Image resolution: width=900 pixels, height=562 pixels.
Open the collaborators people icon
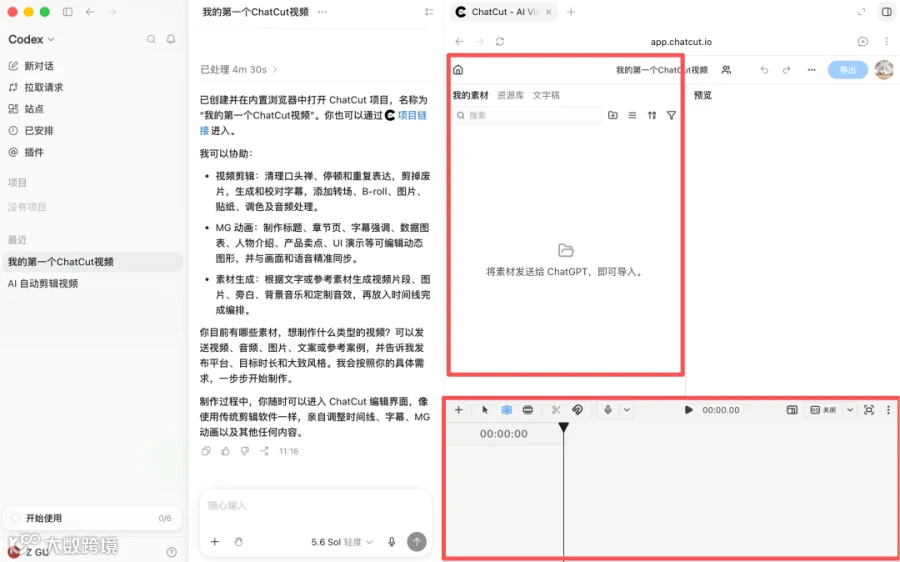click(x=726, y=70)
